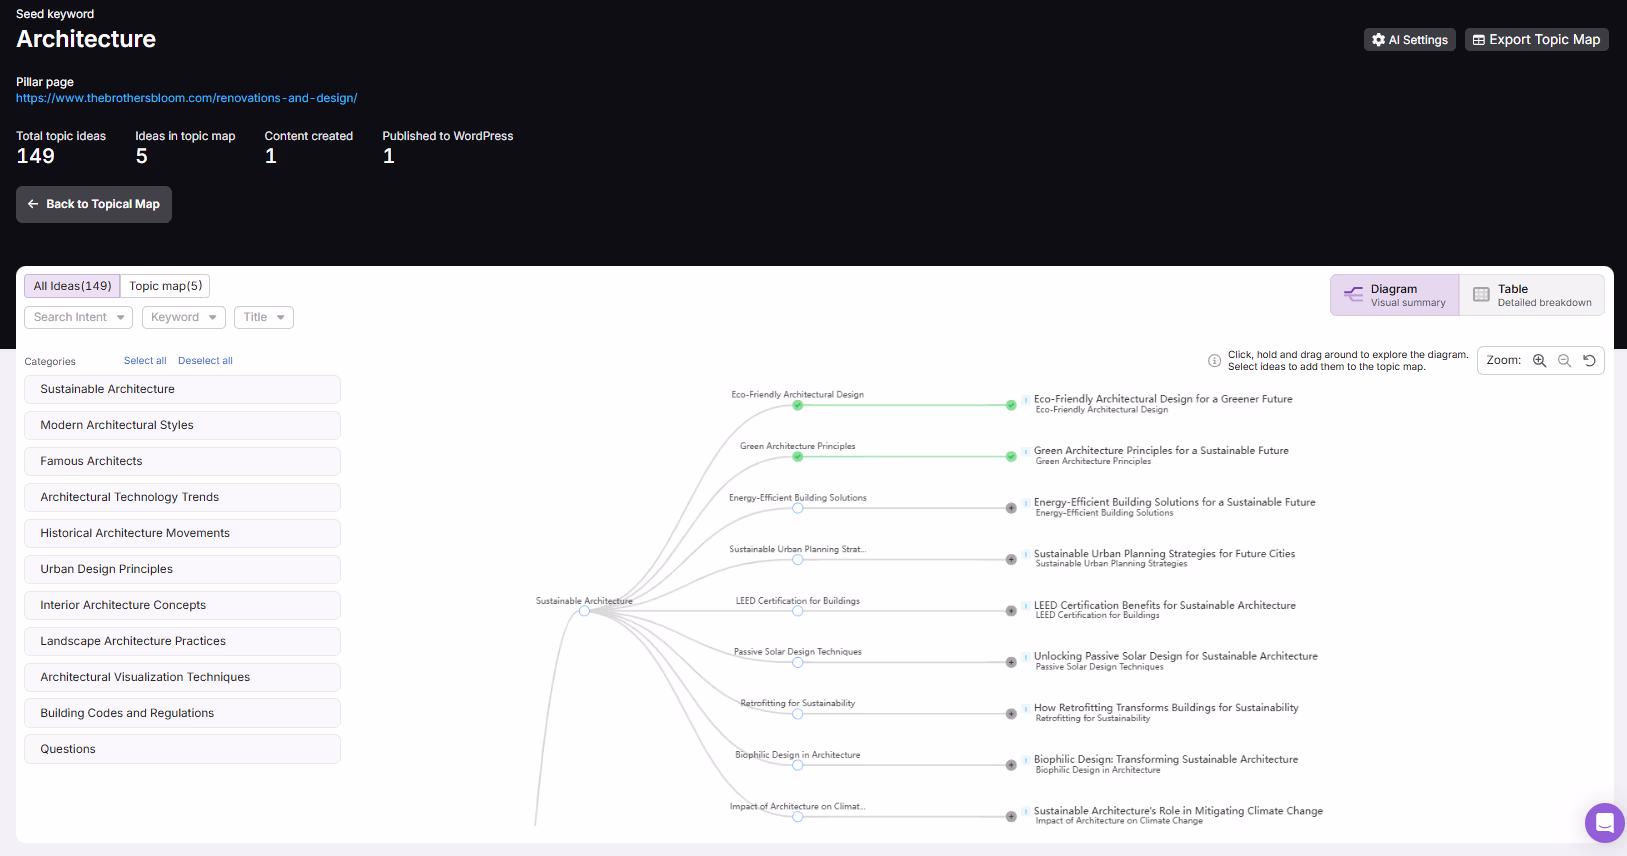The image size is (1627, 856).
Task: Expand the Title filter dropdown
Action: click(x=264, y=317)
